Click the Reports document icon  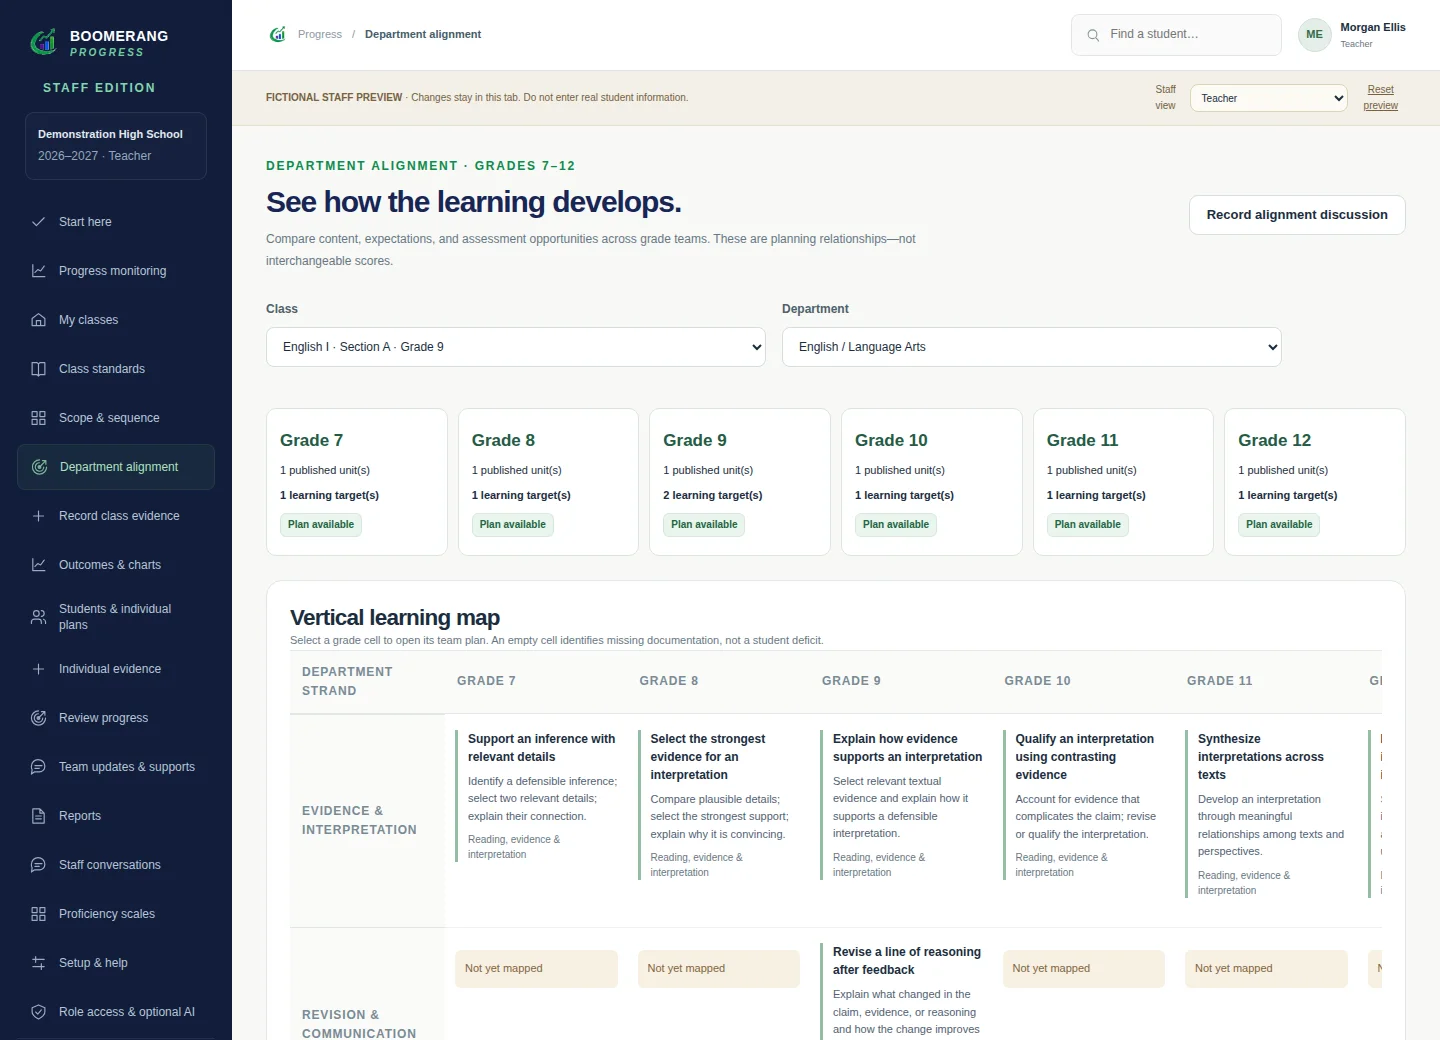click(x=38, y=816)
